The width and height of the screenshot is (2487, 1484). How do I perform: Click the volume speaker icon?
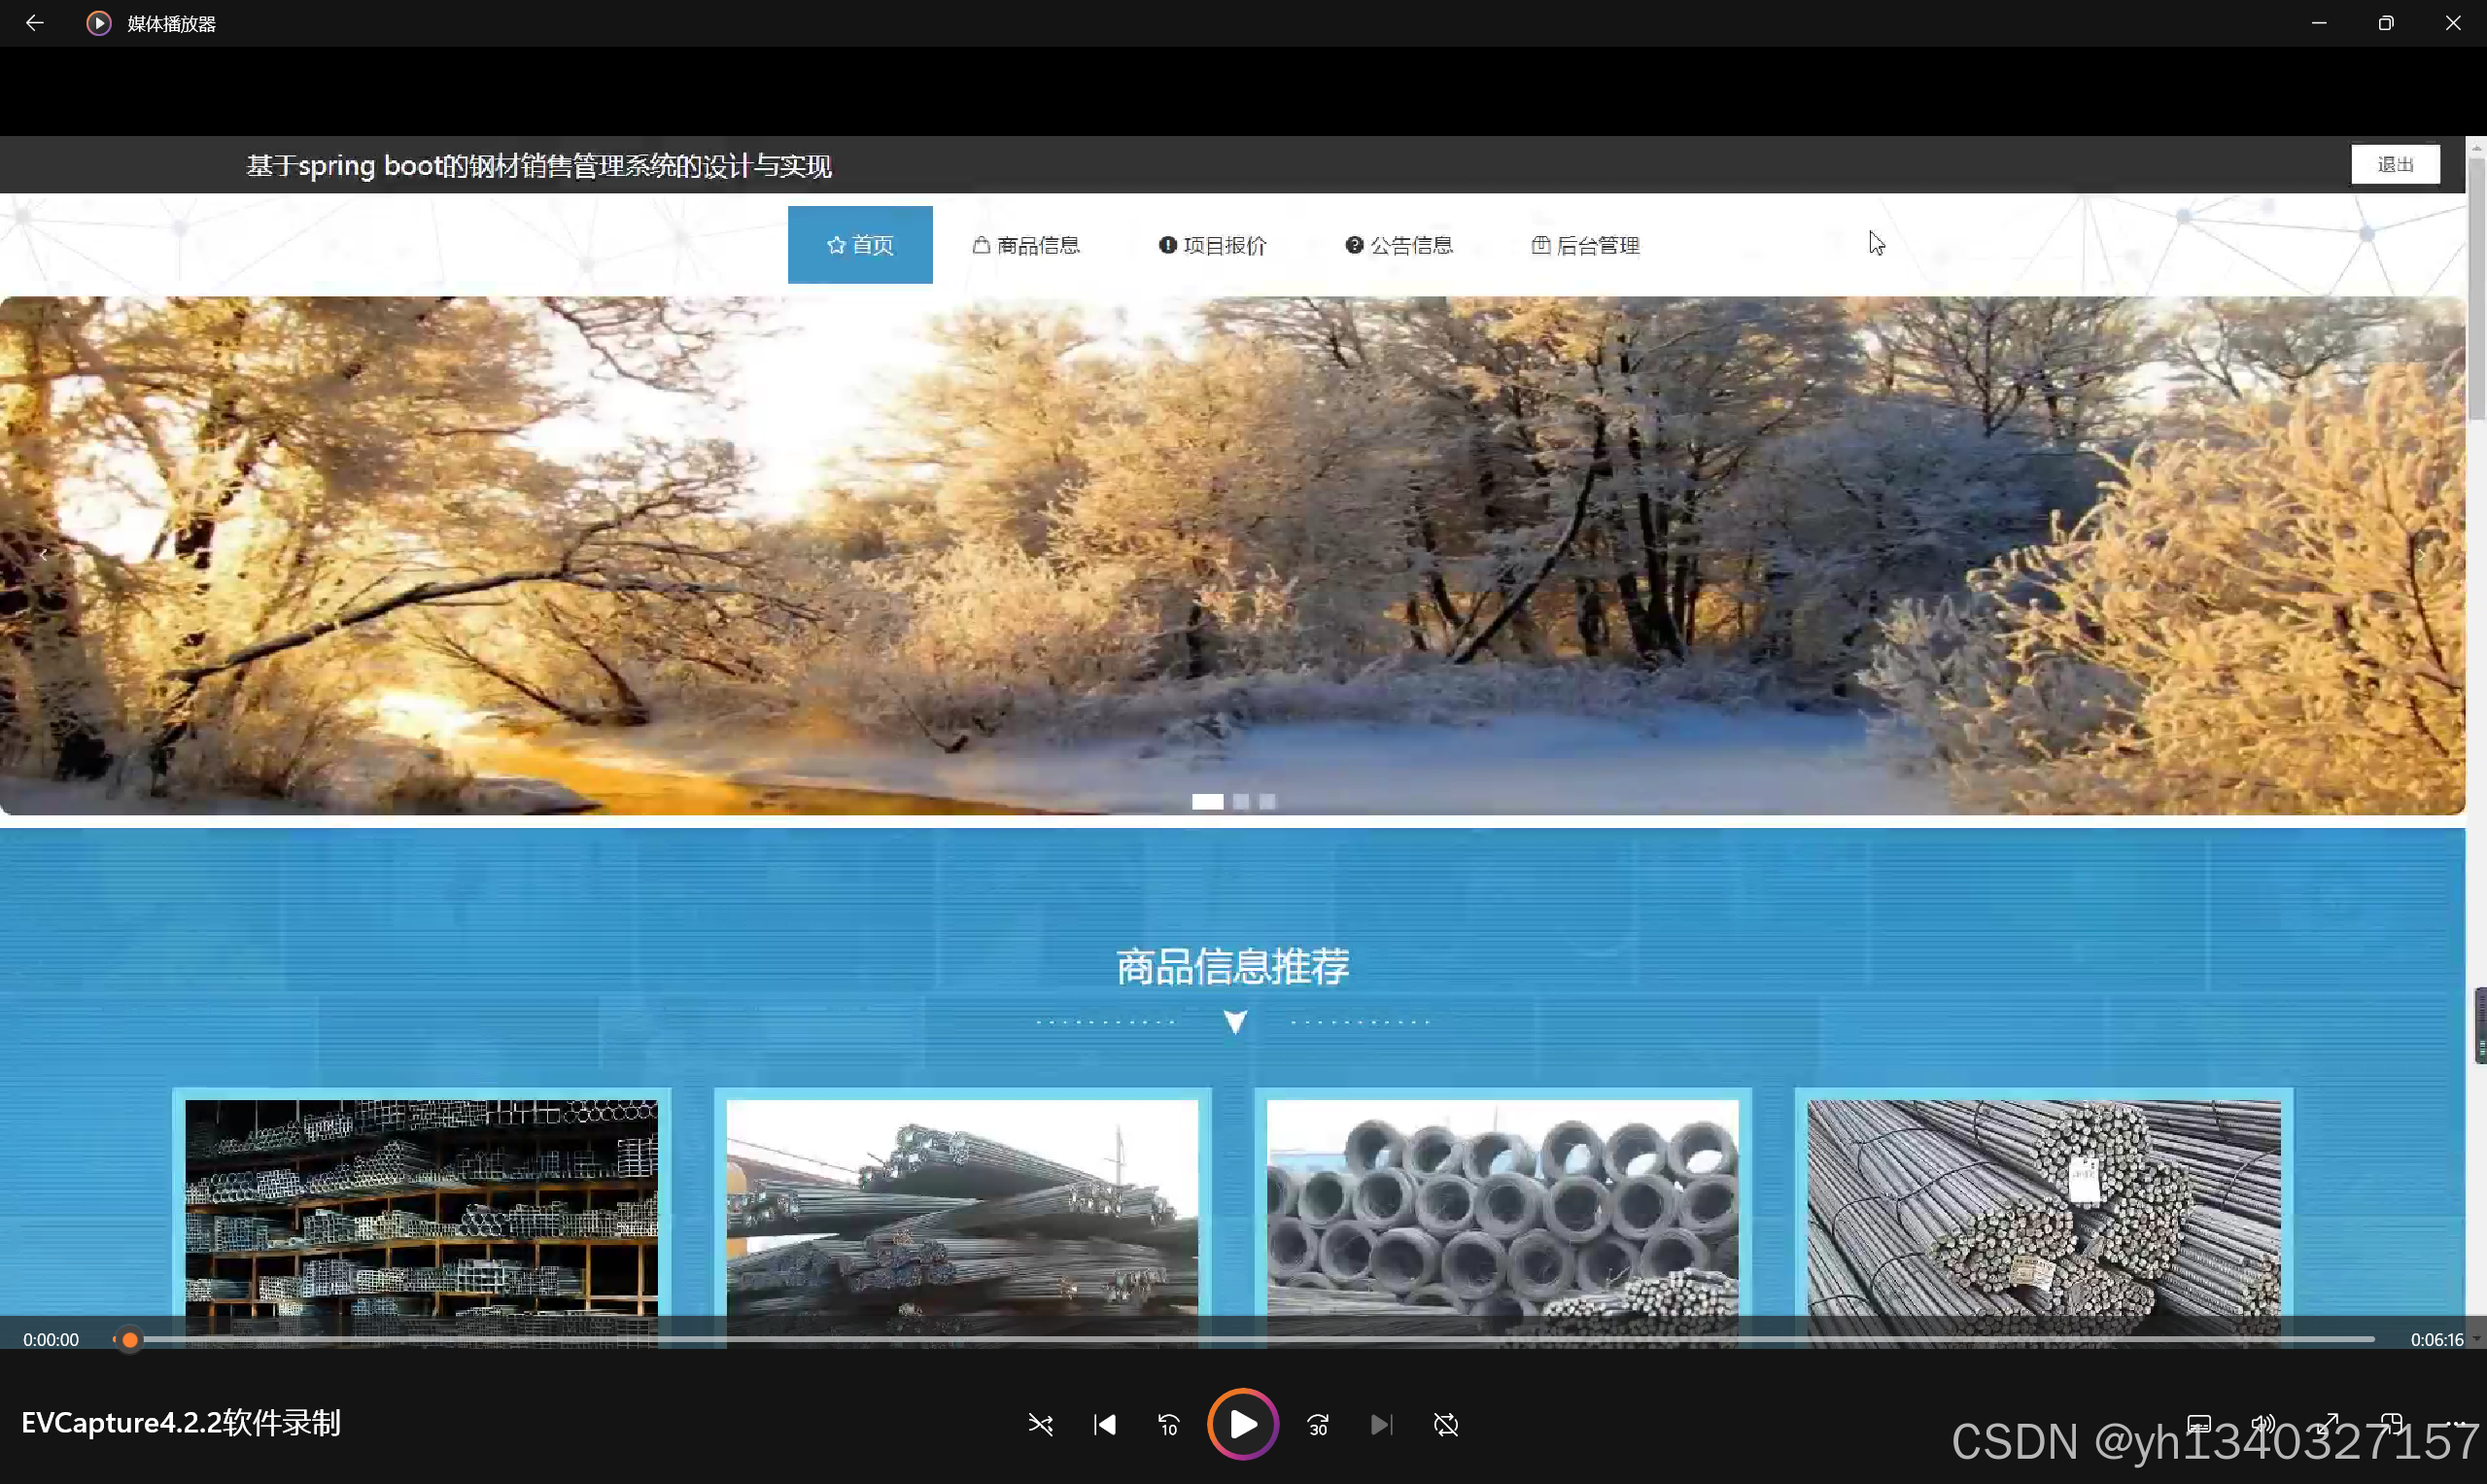point(2263,1423)
